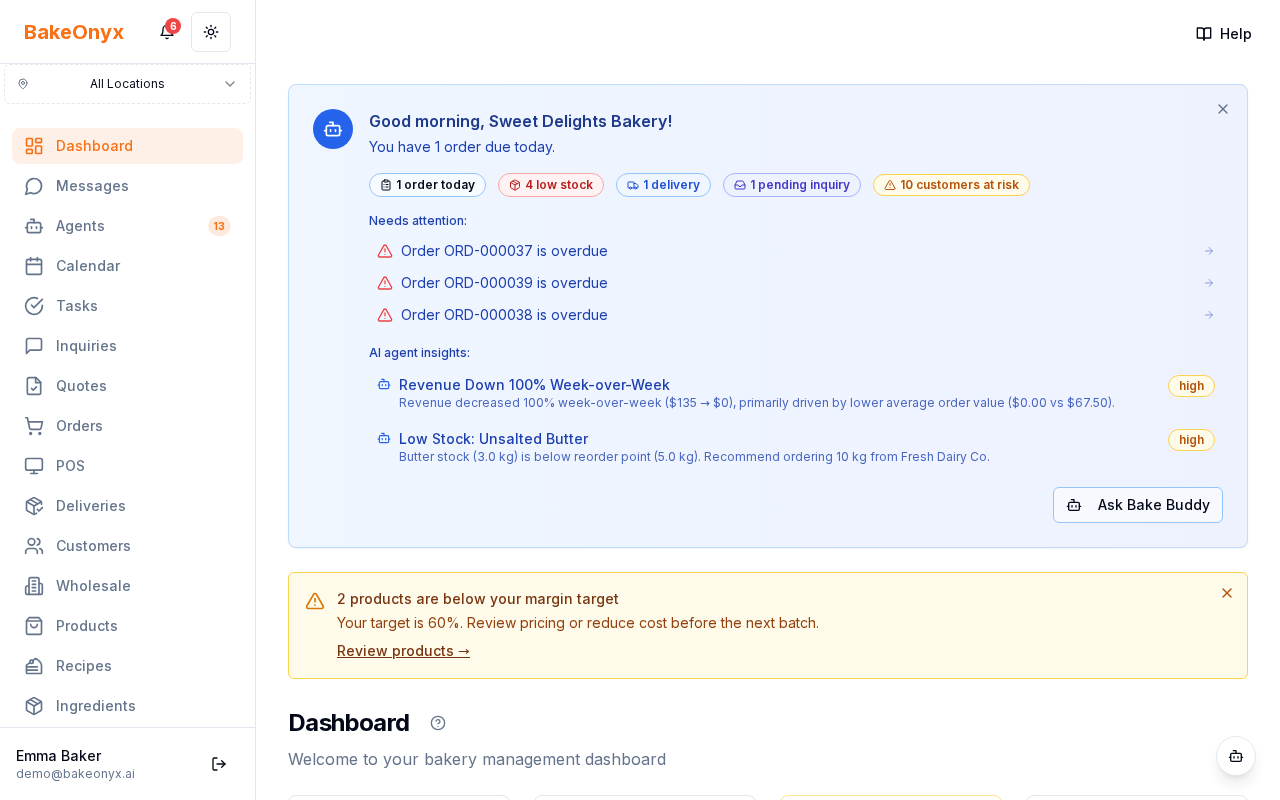The height and width of the screenshot is (800, 1280).
Task: Click the Inquiries chat icon
Action: 34,346
